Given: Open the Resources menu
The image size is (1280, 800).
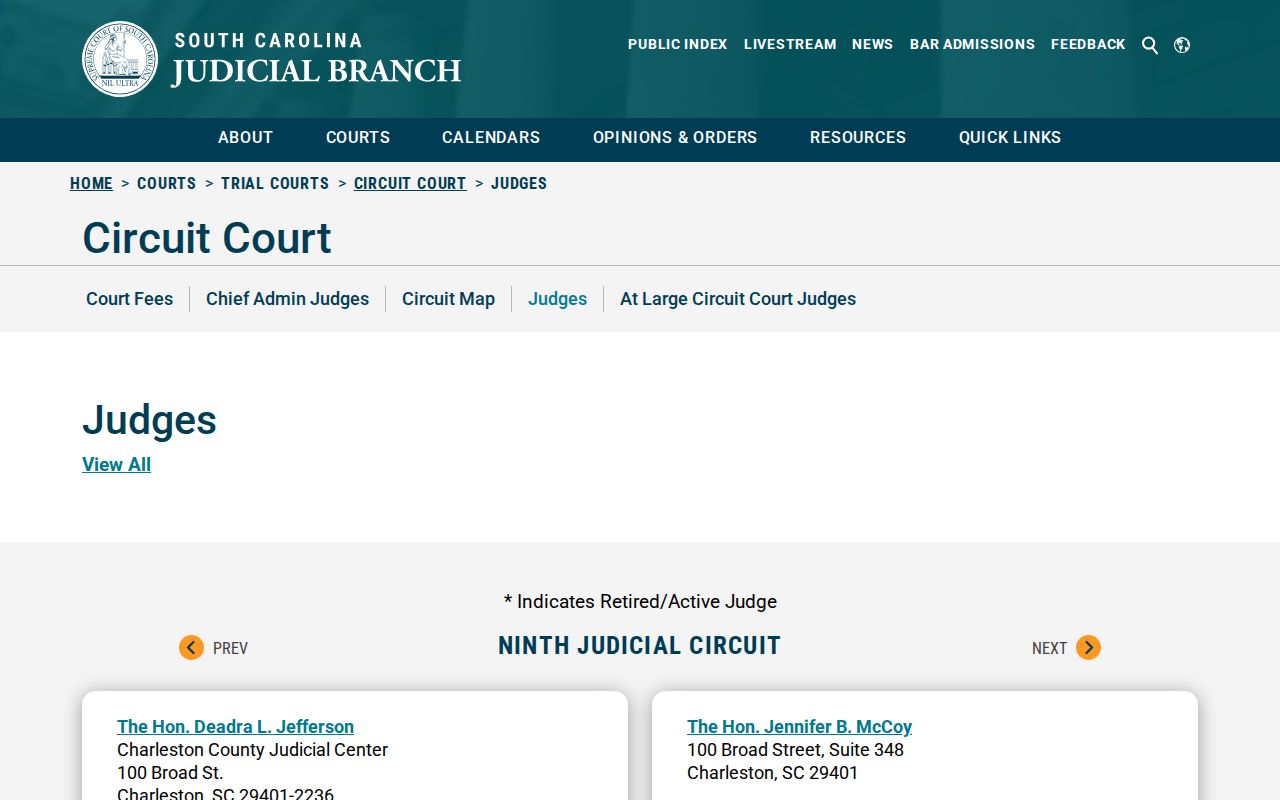Looking at the screenshot, I should tap(858, 138).
